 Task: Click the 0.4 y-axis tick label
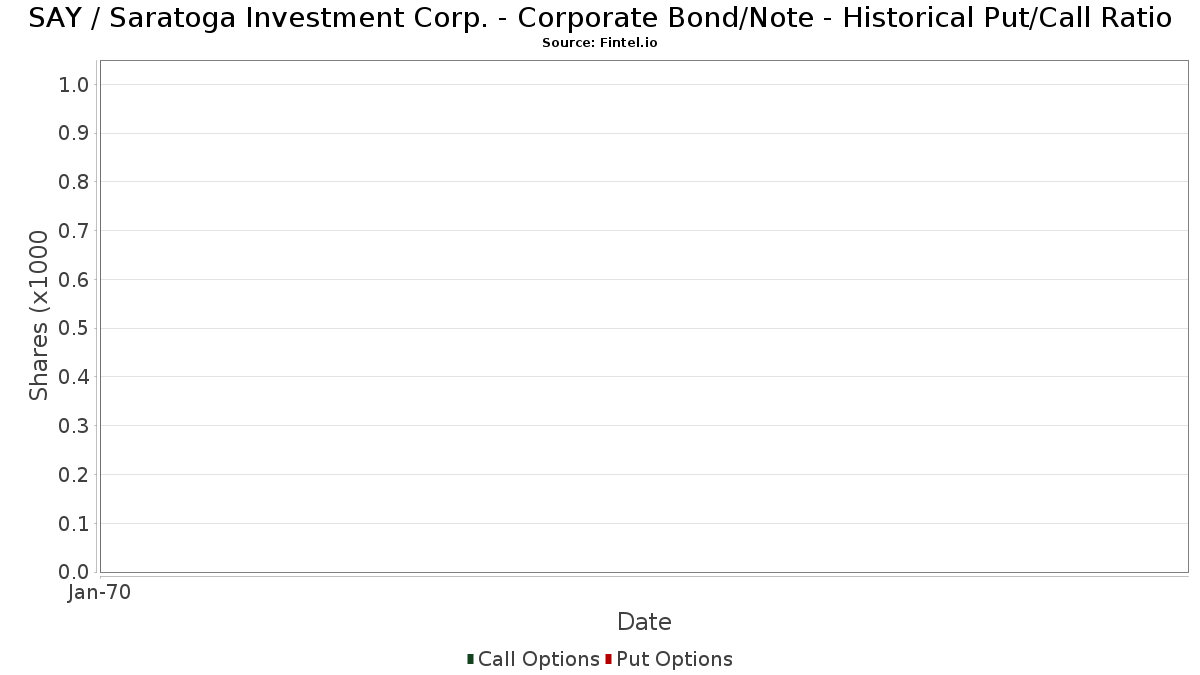pos(74,377)
